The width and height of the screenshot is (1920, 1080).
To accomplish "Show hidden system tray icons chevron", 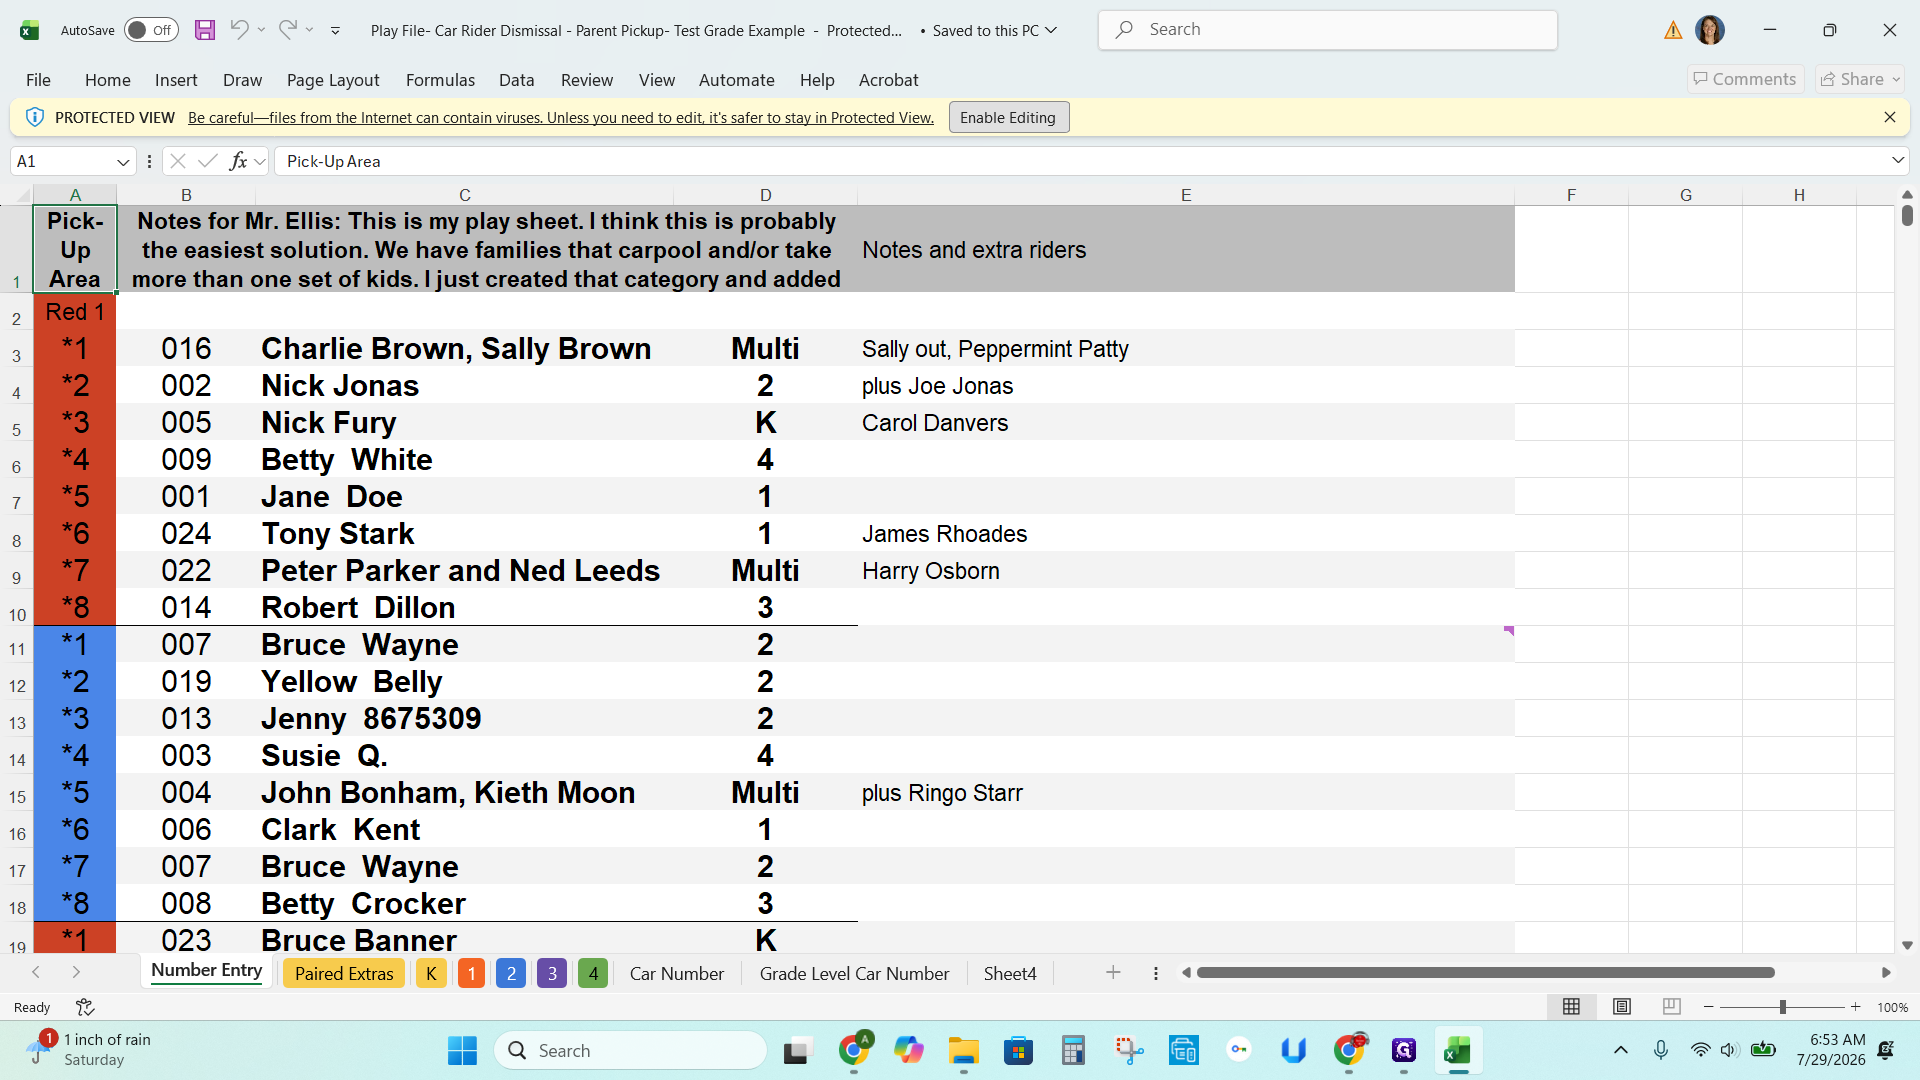I will click(x=1621, y=1050).
